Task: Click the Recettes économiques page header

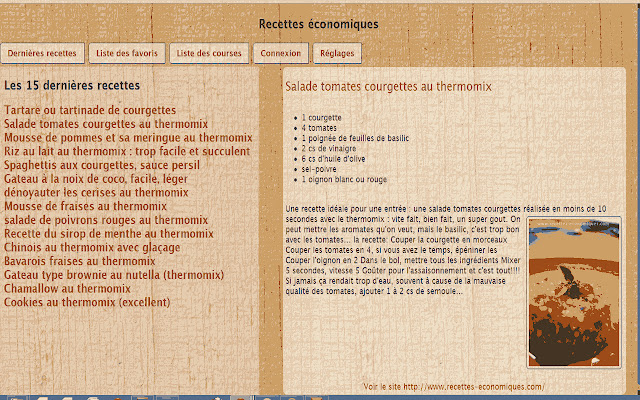Action: pos(318,24)
